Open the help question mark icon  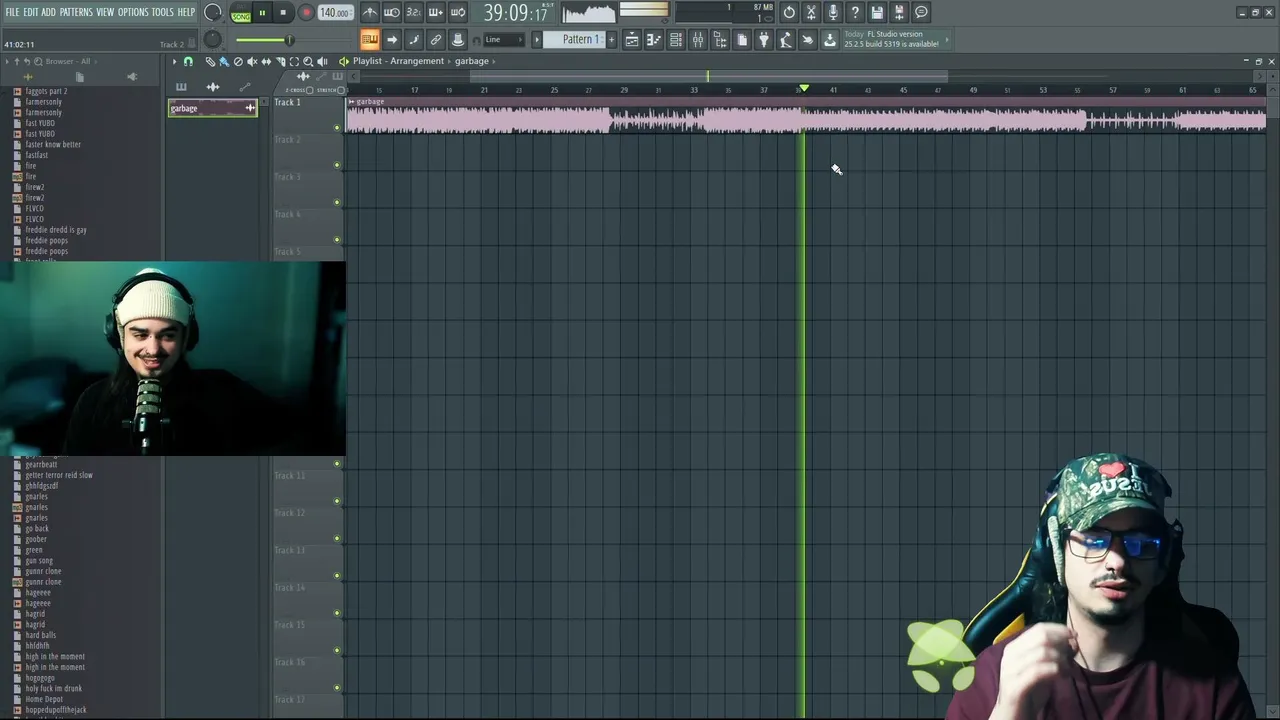[855, 13]
